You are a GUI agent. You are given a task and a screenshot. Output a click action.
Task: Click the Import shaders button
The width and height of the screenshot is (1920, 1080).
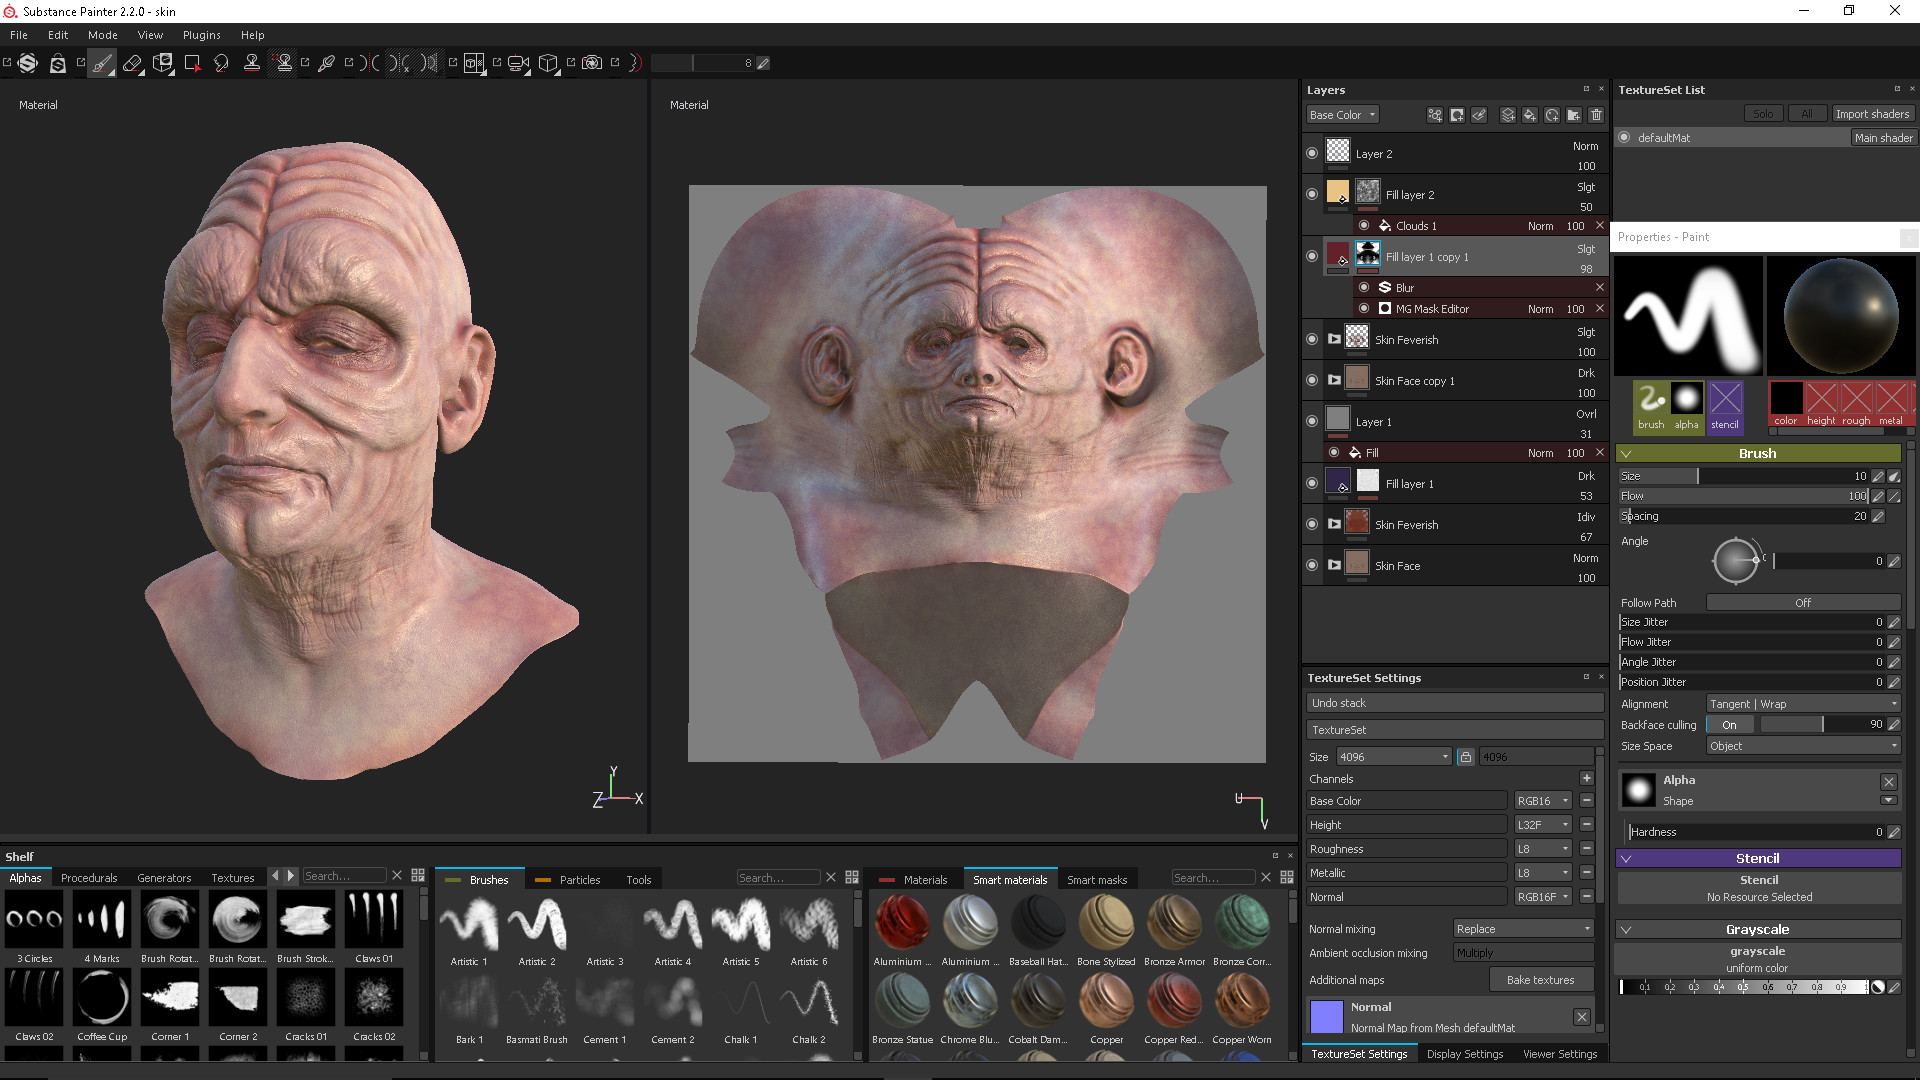click(x=1873, y=113)
